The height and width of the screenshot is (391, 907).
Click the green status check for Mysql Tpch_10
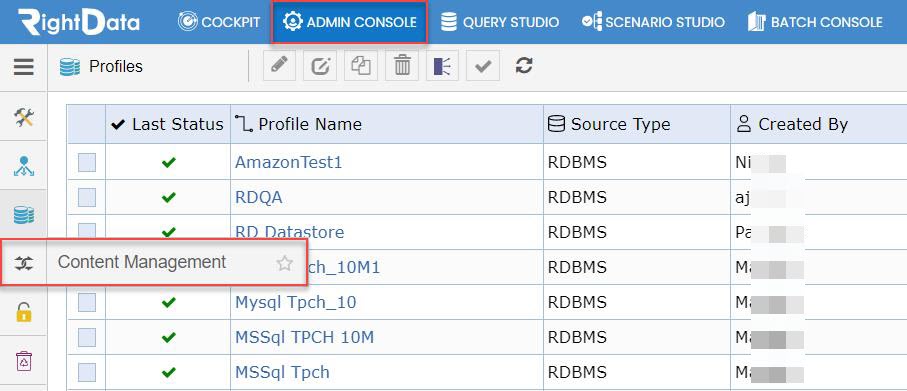(x=168, y=302)
